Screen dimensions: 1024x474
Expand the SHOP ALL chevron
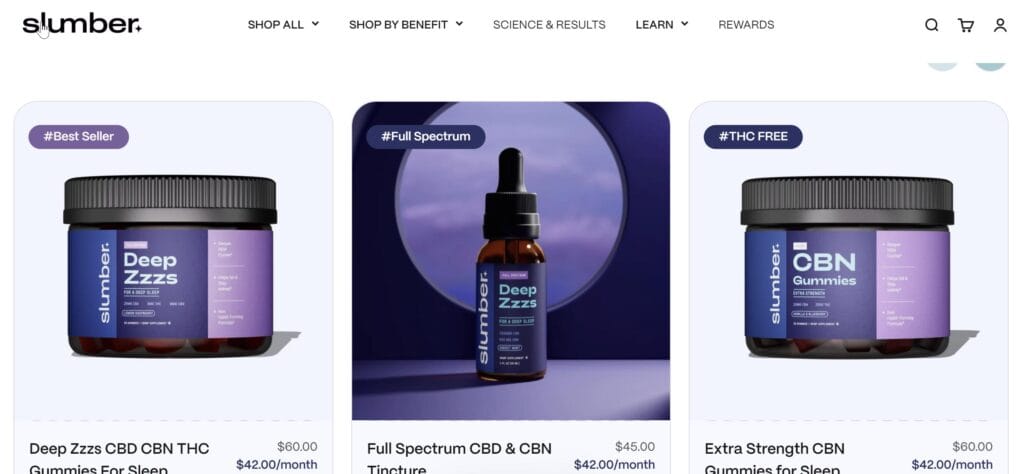[x=315, y=24]
